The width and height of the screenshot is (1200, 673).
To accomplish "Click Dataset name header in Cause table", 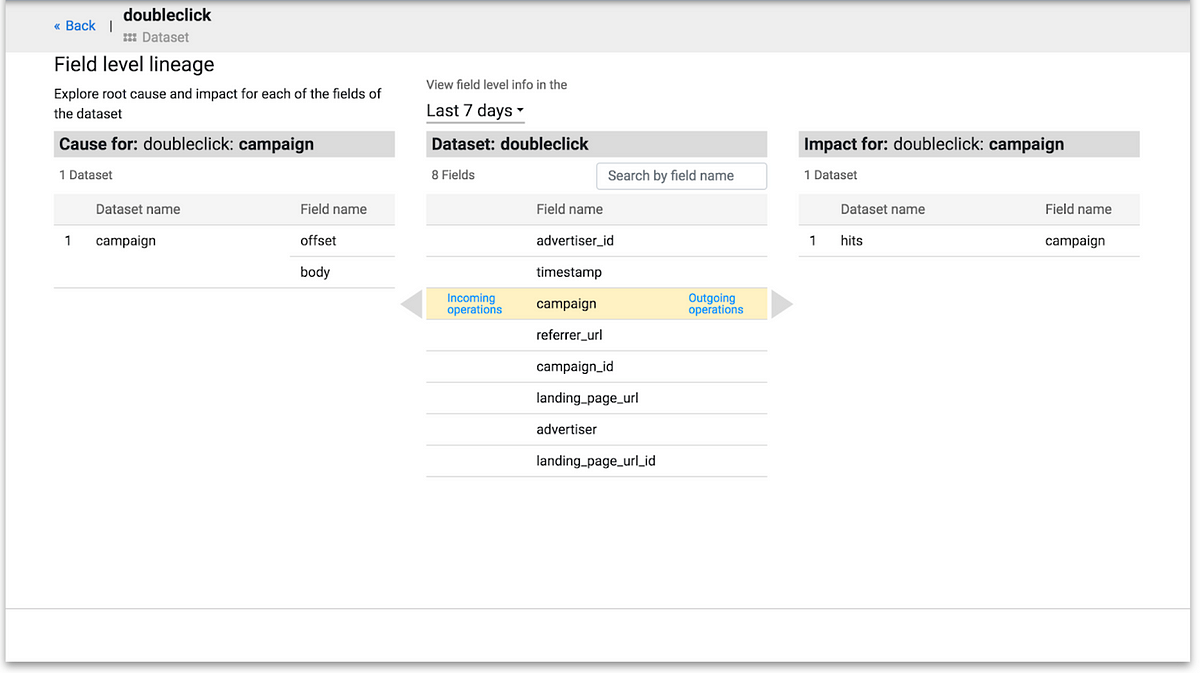I will coord(138,209).
